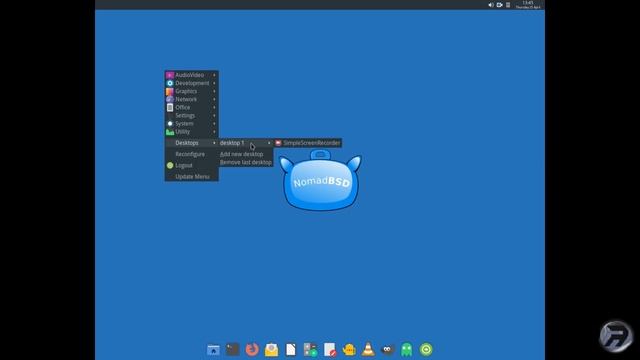The width and height of the screenshot is (640, 360).
Task: Click the Development submenu arrow
Action: [x=214, y=83]
